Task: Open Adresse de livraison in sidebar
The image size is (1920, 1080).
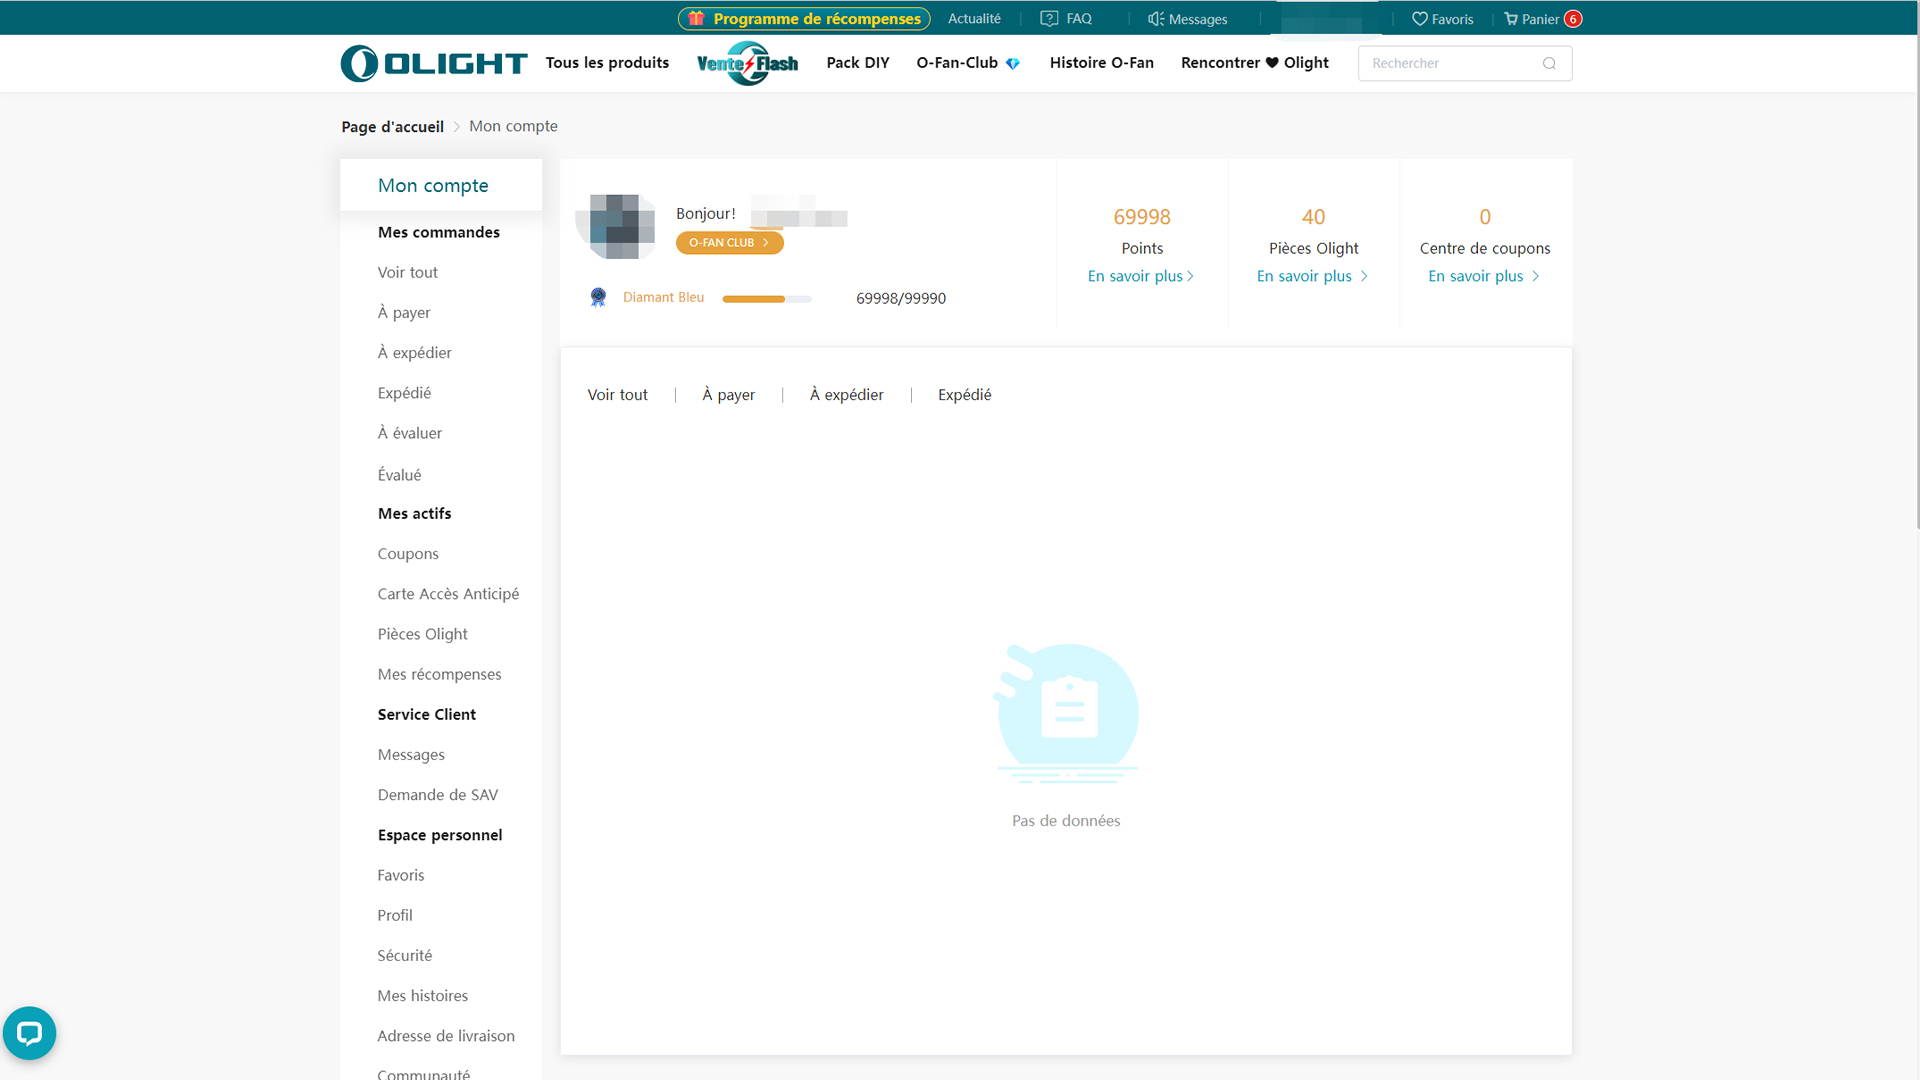Action: coord(446,1036)
